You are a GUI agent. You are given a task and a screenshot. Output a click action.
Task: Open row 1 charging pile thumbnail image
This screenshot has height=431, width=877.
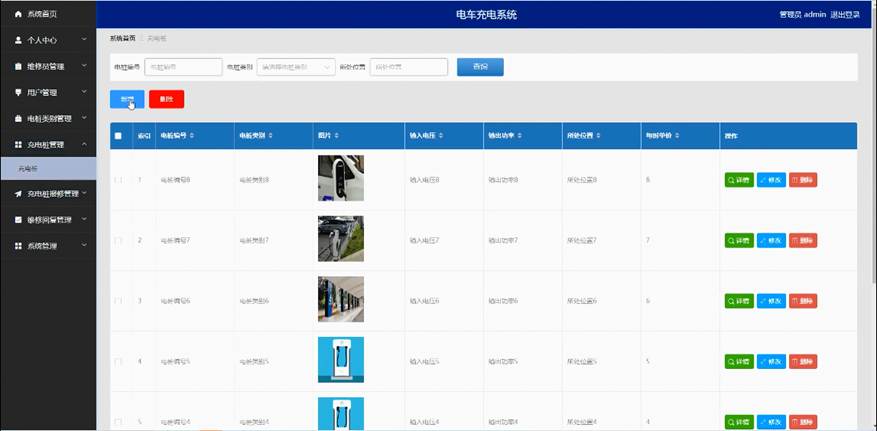[x=341, y=178]
